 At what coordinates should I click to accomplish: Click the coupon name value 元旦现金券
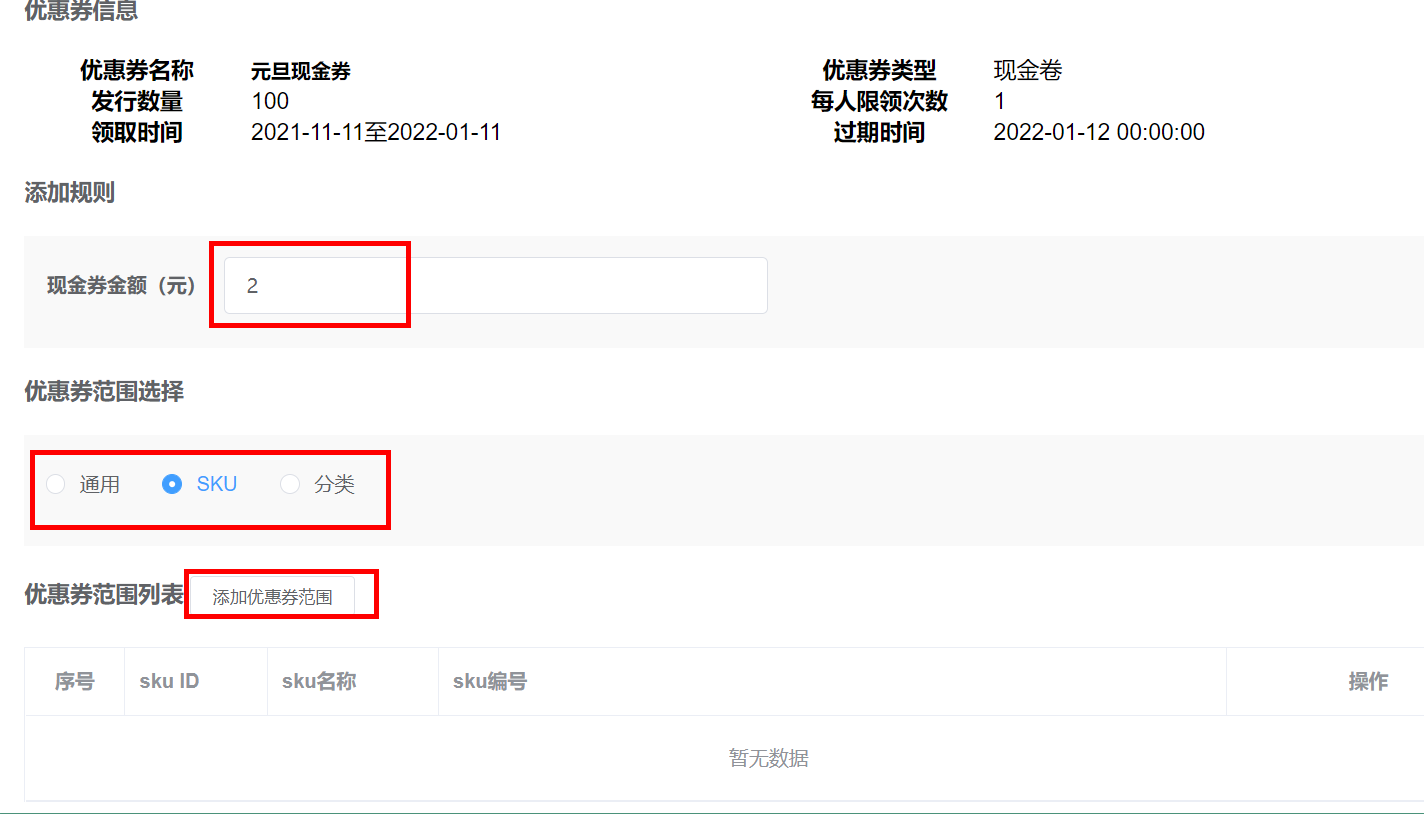coord(301,71)
